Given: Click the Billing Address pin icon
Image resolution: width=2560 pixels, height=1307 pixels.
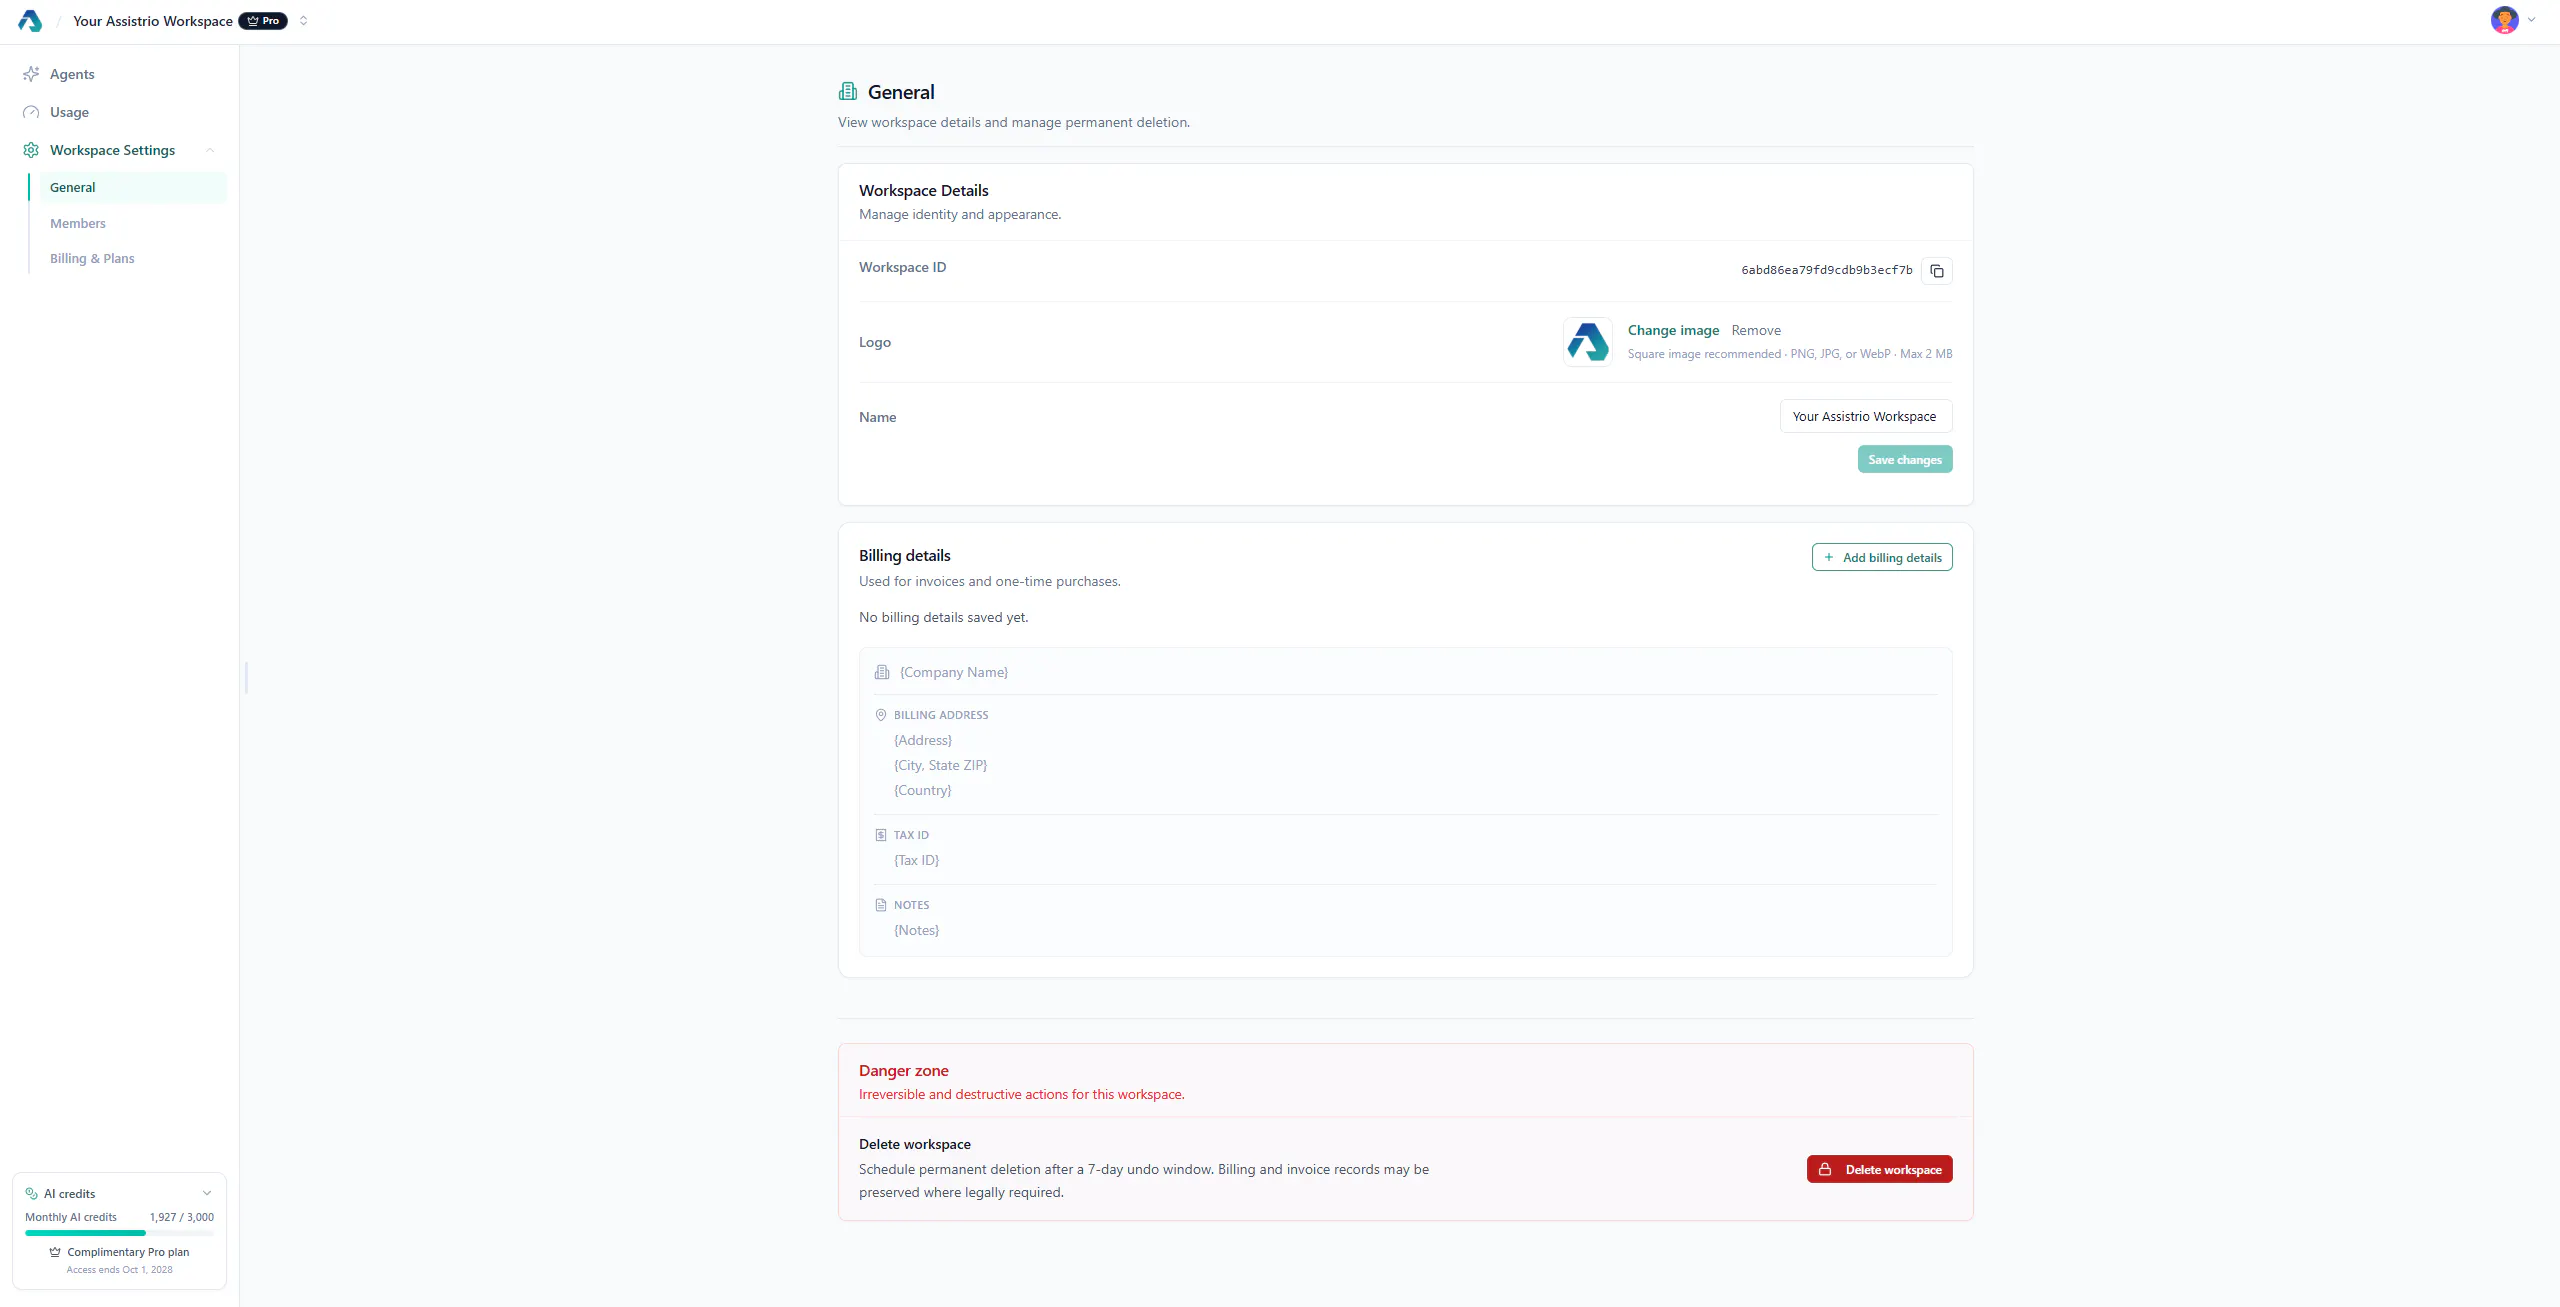Looking at the screenshot, I should coord(881,715).
